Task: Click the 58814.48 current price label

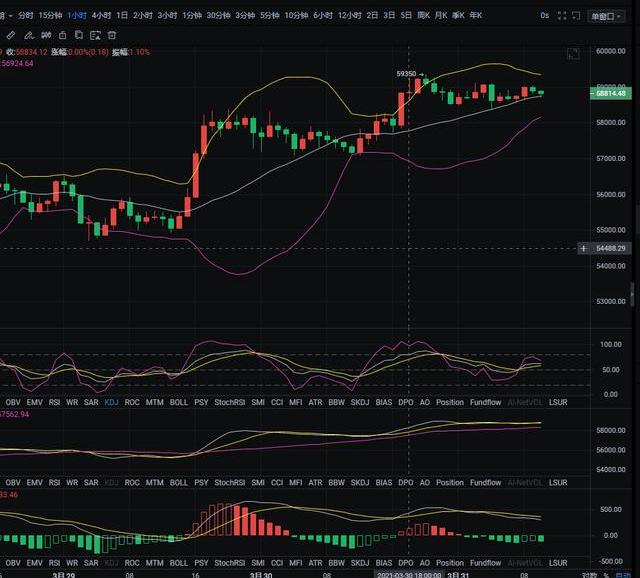Action: 609,93
